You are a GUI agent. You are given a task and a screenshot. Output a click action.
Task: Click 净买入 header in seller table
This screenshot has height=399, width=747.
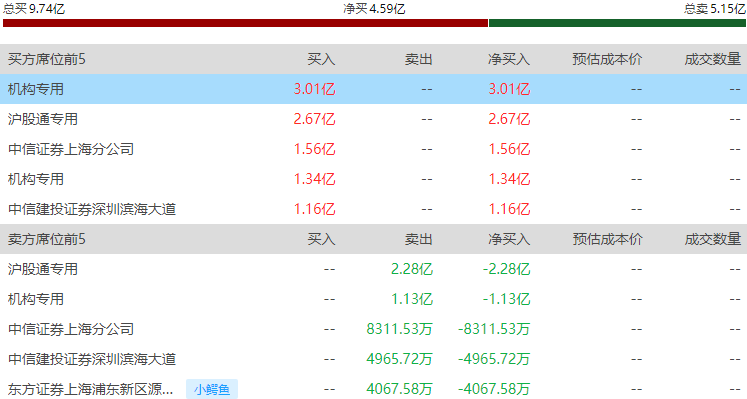pos(509,239)
